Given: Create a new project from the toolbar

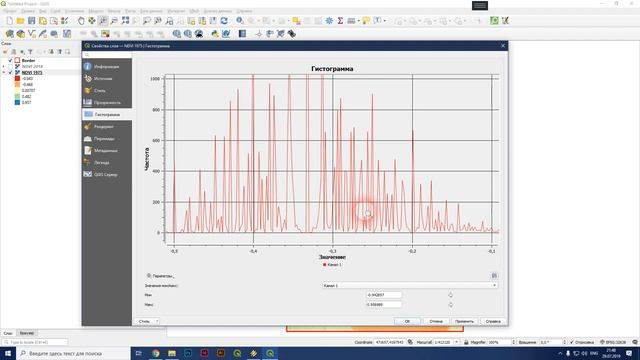Looking at the screenshot, I should click(9, 20).
